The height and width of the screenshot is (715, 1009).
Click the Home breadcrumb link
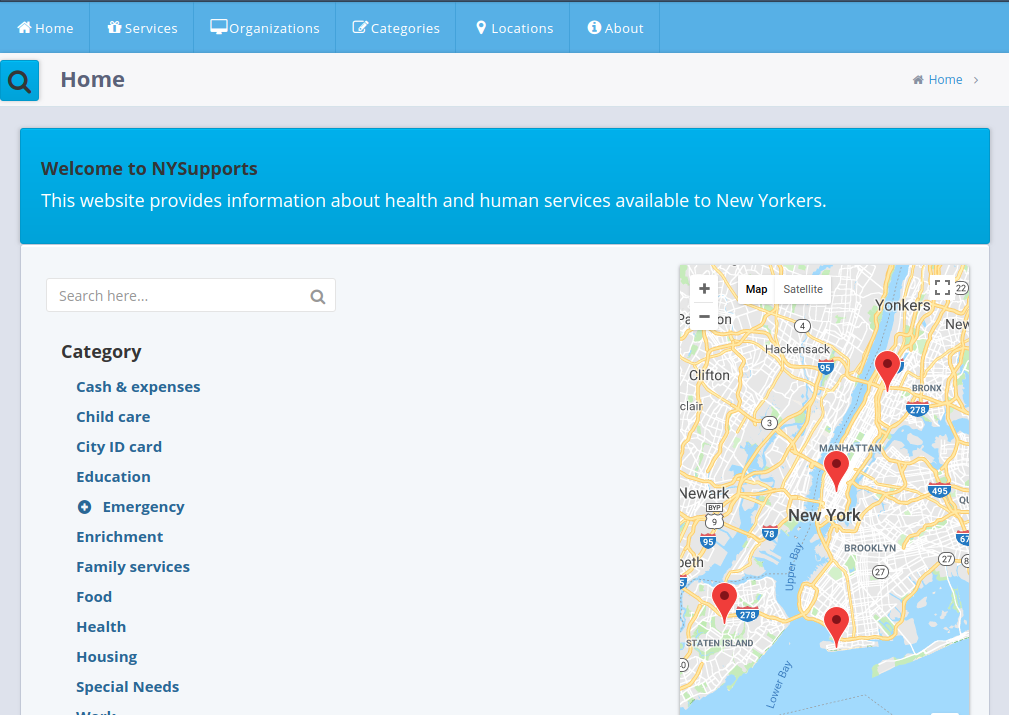click(x=945, y=80)
